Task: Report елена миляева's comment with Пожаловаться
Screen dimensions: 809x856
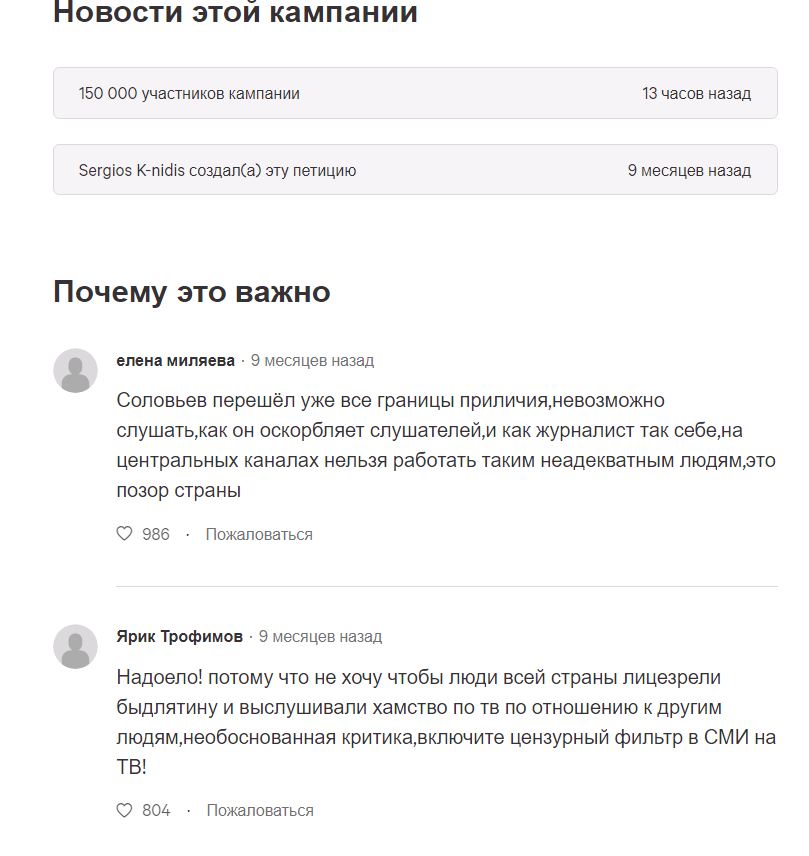Action: 258,534
